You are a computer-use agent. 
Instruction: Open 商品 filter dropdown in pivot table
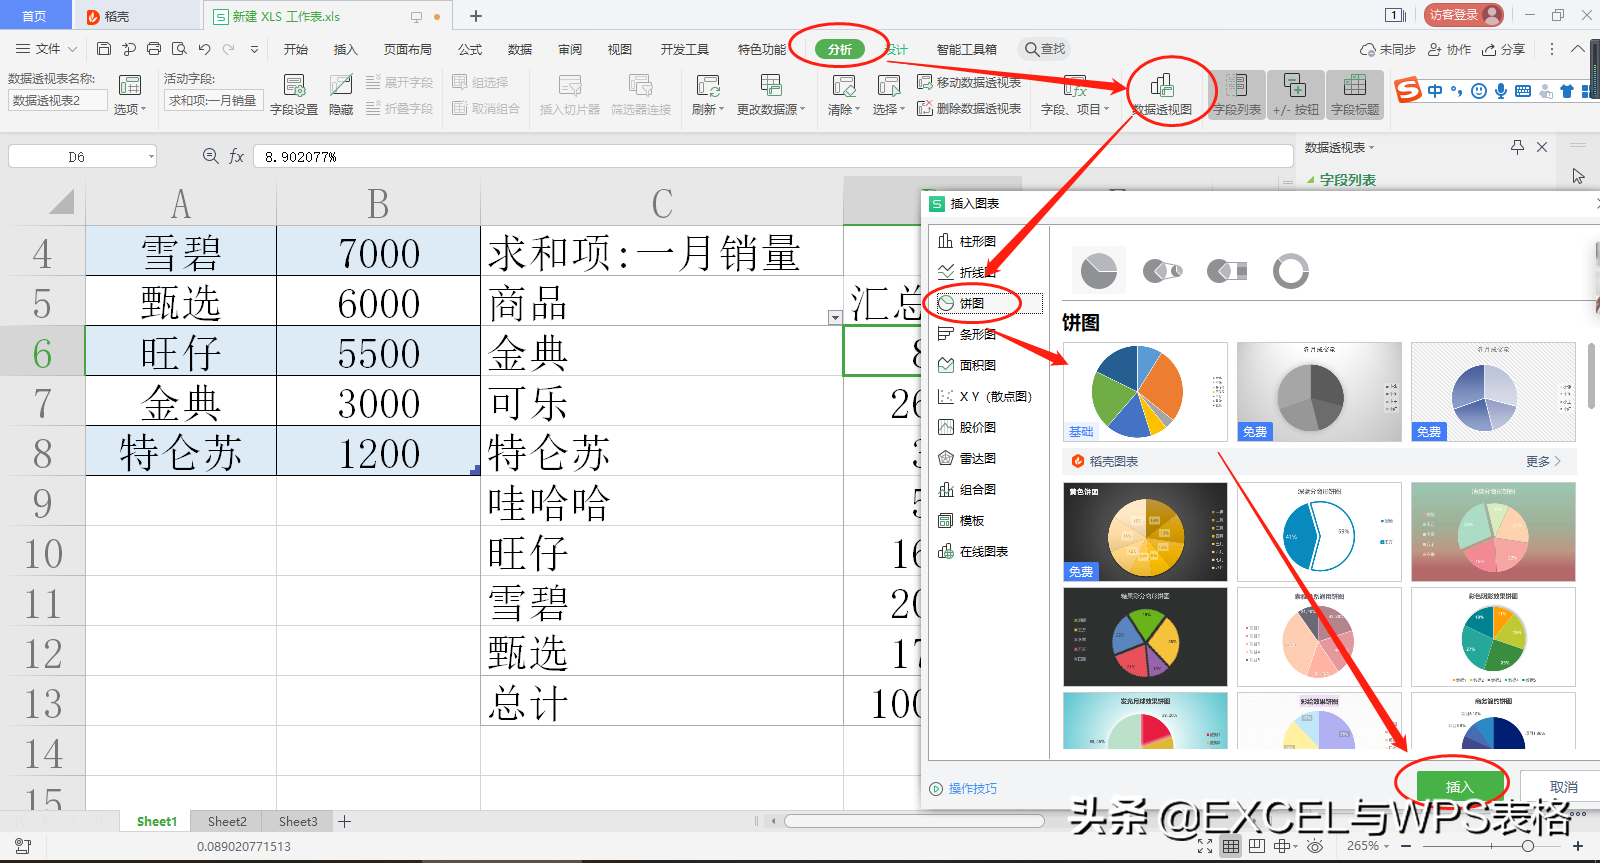(835, 317)
